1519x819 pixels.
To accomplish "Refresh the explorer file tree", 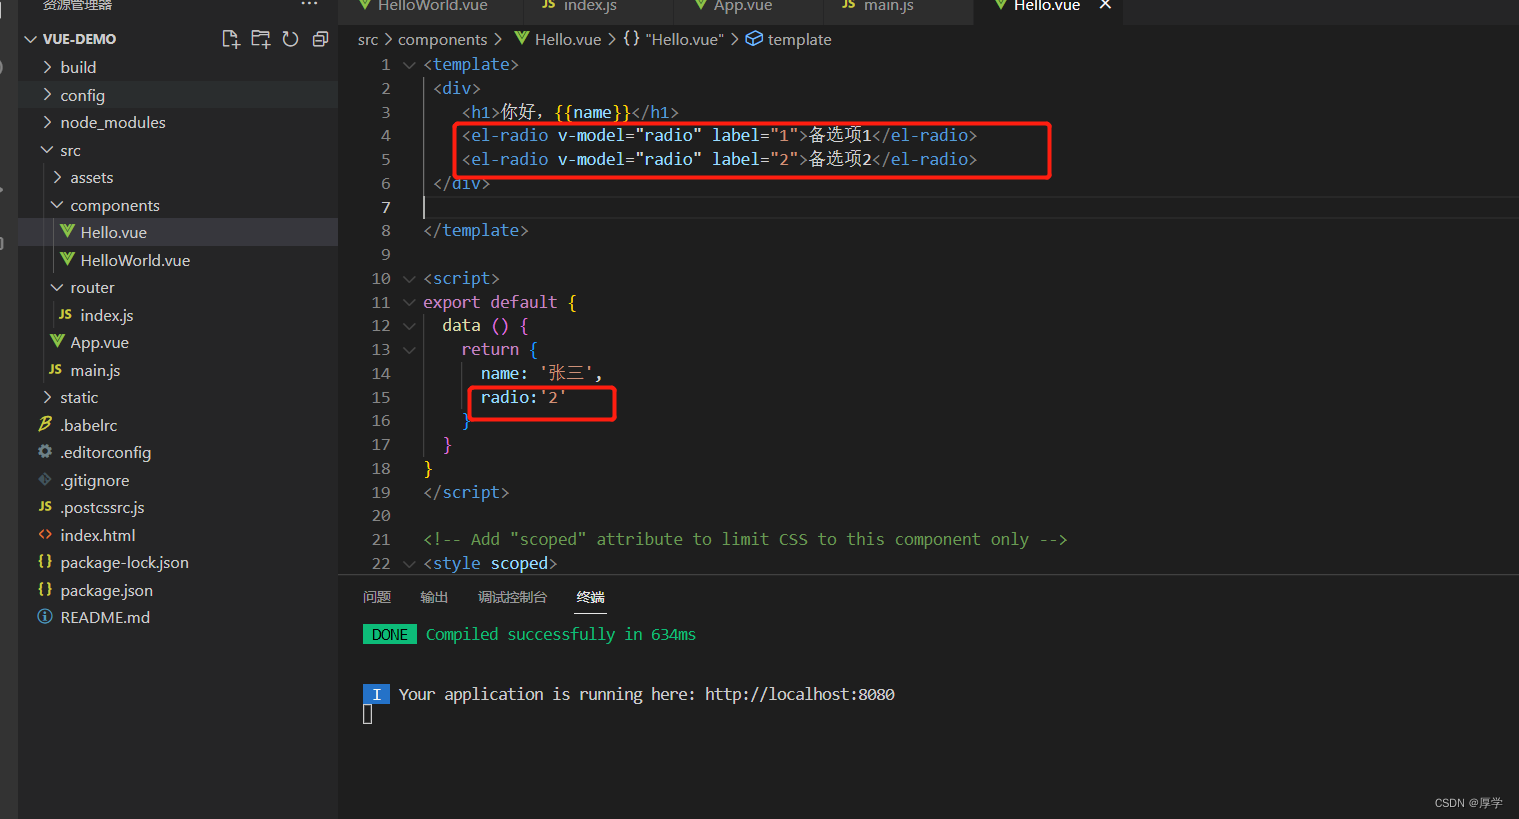I will pyautogui.click(x=290, y=39).
